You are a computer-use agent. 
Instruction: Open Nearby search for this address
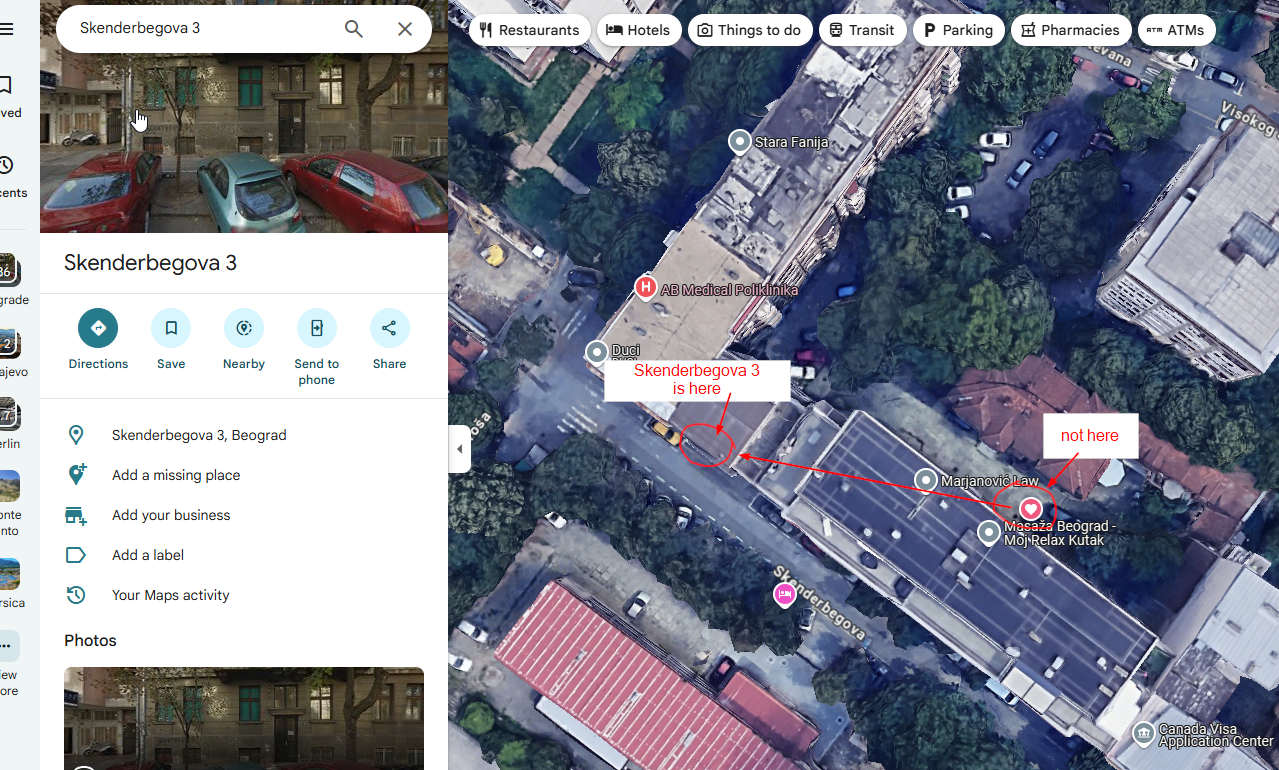point(244,328)
